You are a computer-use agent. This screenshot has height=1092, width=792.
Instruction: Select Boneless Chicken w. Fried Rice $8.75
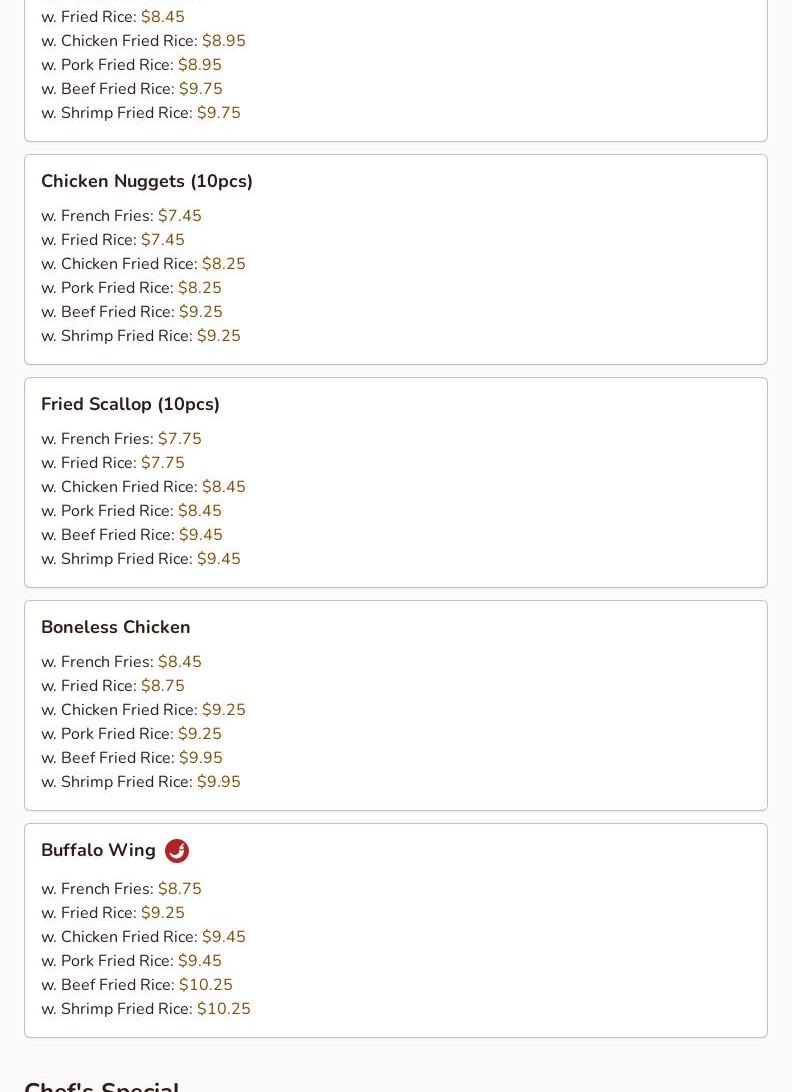[x=113, y=686]
